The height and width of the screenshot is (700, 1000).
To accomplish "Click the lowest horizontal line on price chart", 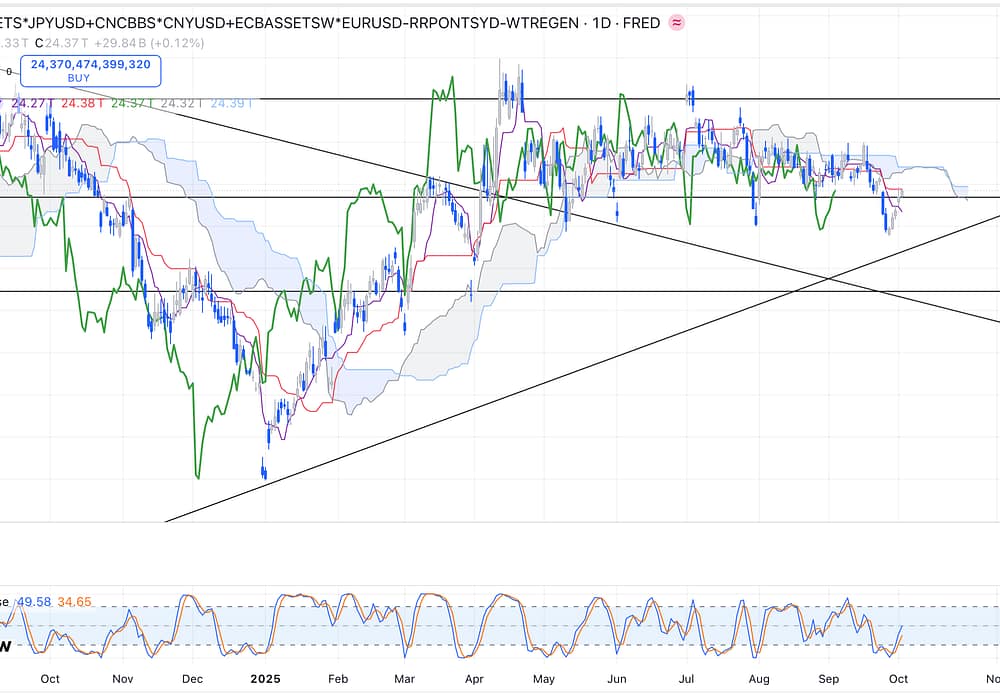I will (600, 291).
